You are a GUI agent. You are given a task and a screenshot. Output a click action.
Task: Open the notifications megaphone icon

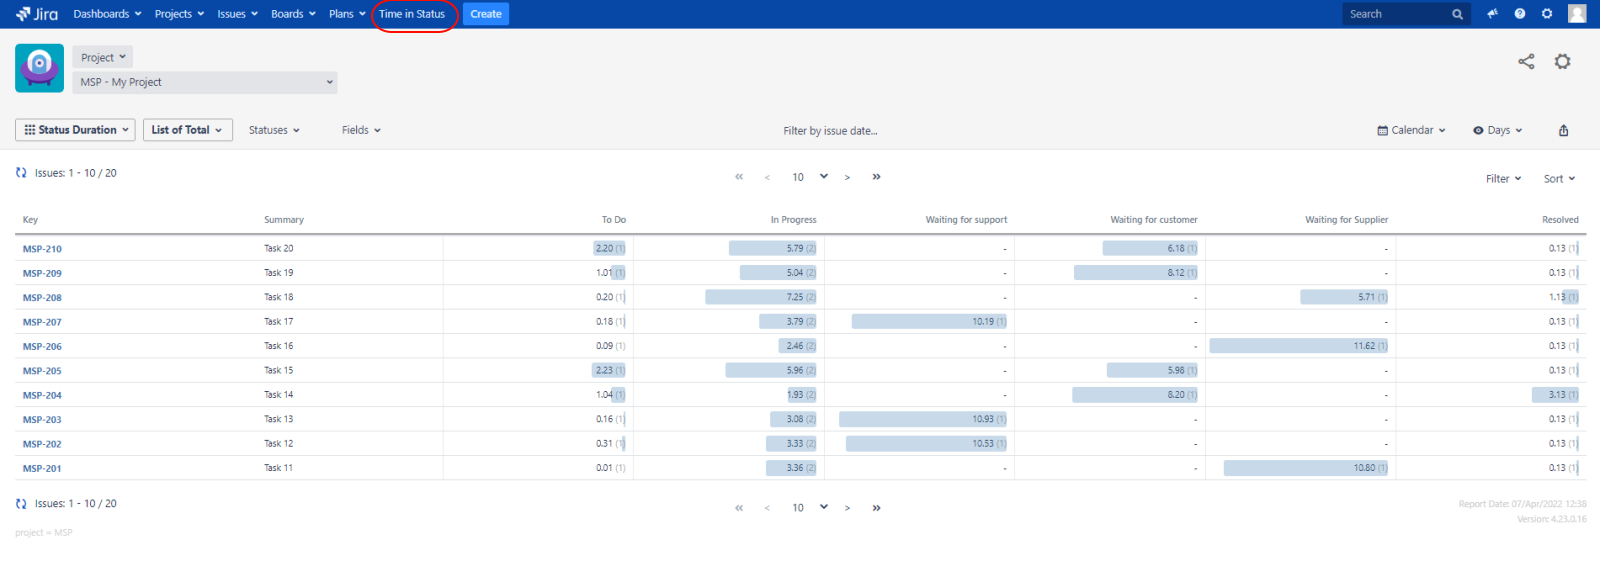click(x=1492, y=14)
